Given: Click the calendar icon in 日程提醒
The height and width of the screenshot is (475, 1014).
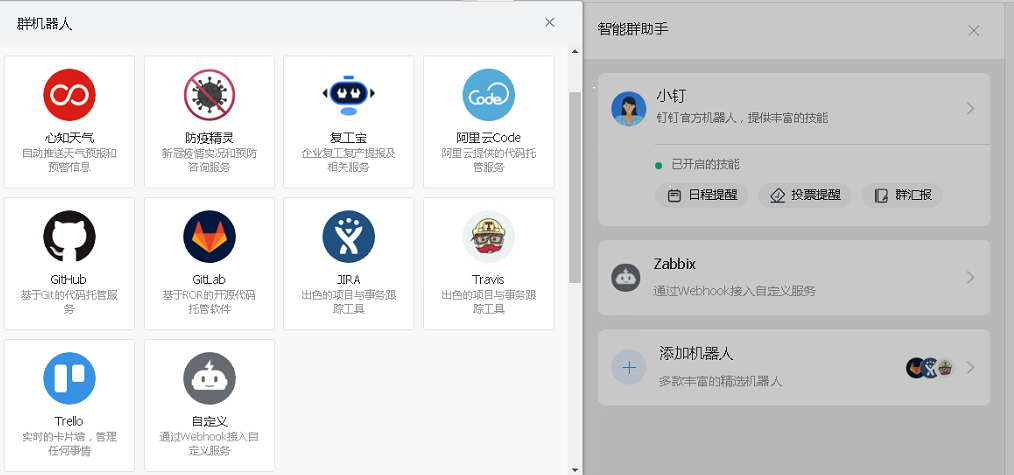Looking at the screenshot, I should [674, 196].
